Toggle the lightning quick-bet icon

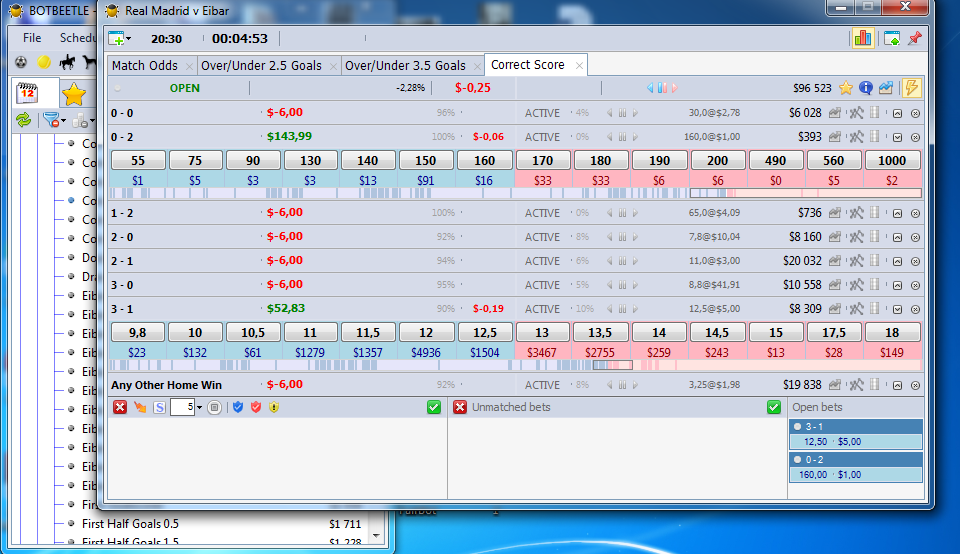911,88
